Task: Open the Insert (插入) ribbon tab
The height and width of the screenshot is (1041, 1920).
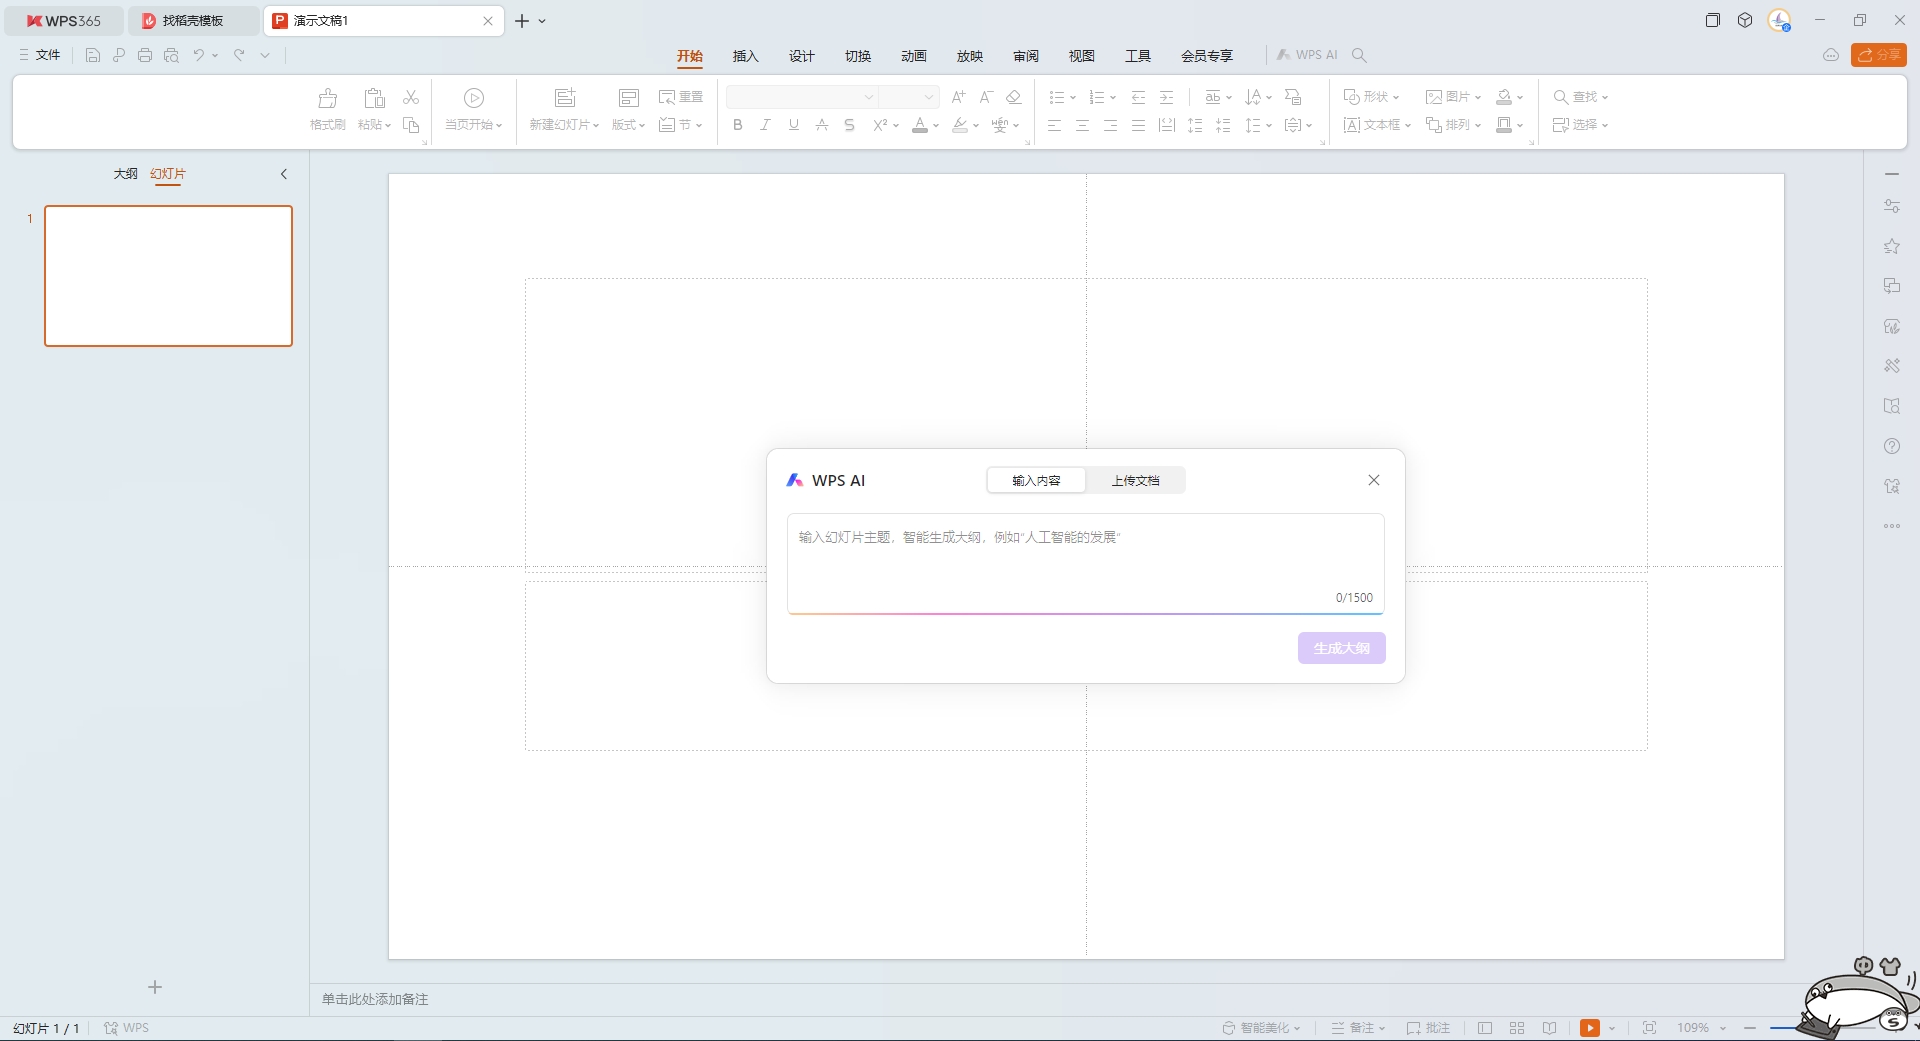Action: 746,56
